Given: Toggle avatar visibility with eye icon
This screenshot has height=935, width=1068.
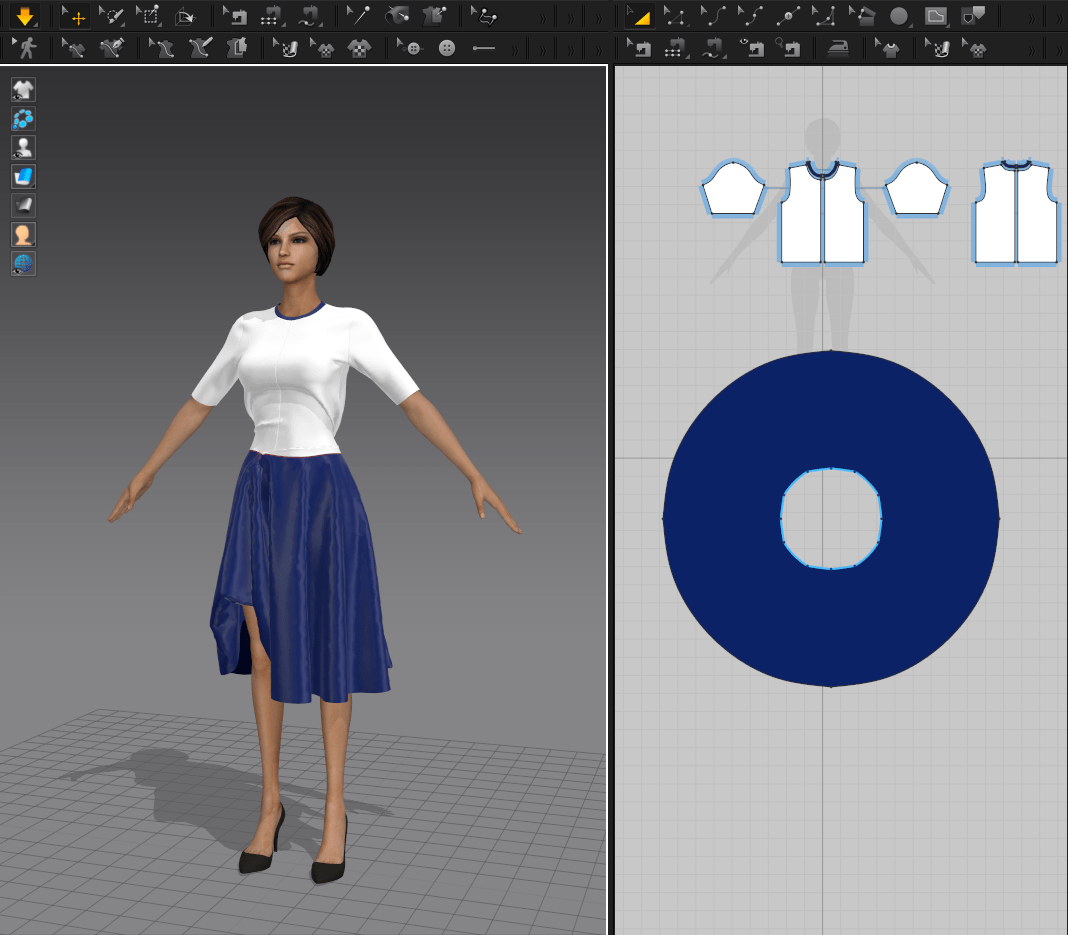Looking at the screenshot, I should (23, 148).
